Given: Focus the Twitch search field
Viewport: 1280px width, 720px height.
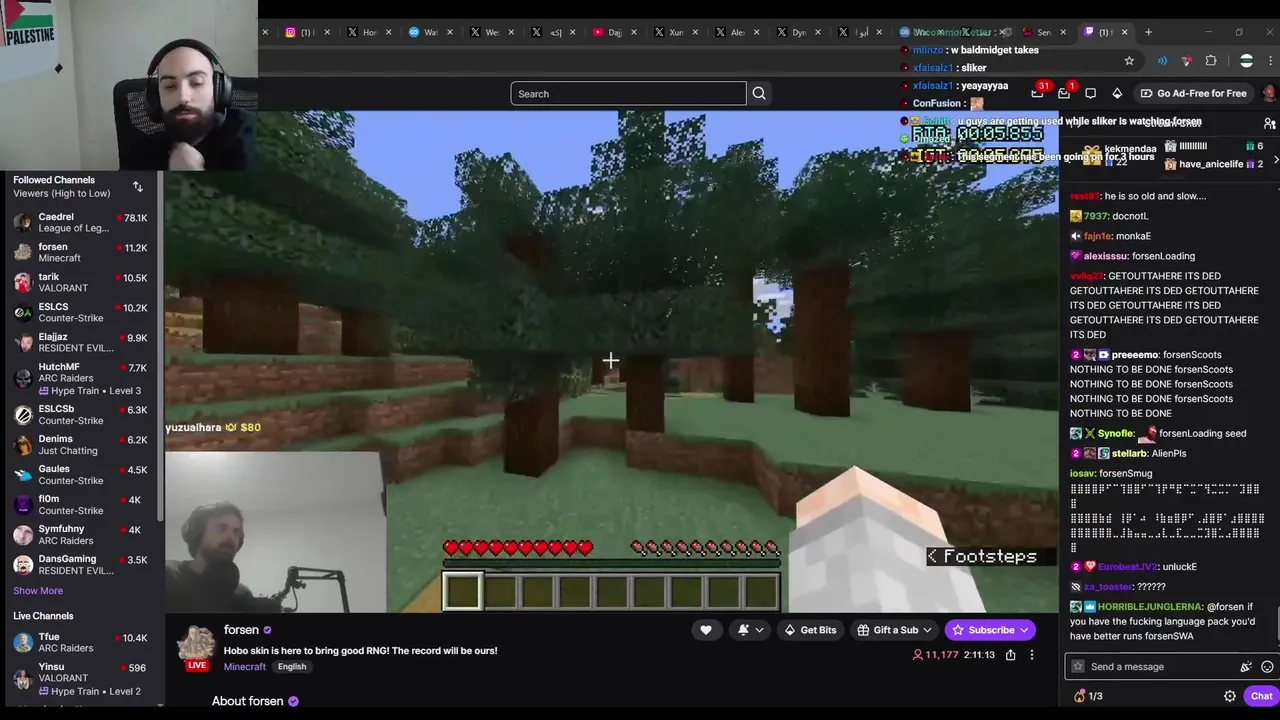Looking at the screenshot, I should pyautogui.click(x=628, y=94).
